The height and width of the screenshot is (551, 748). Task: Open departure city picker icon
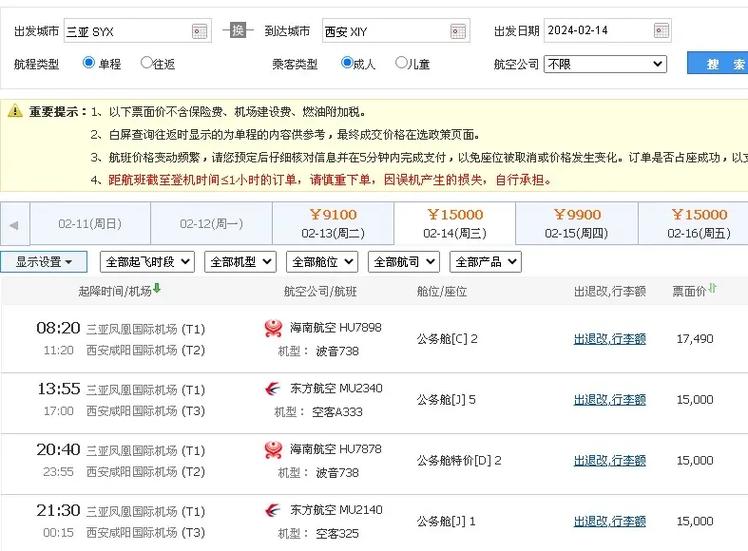click(200, 31)
